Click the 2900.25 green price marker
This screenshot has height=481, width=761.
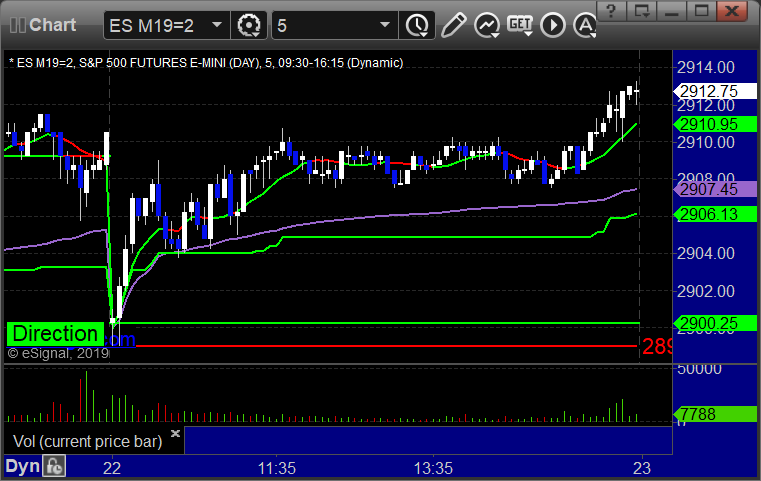[x=715, y=323]
